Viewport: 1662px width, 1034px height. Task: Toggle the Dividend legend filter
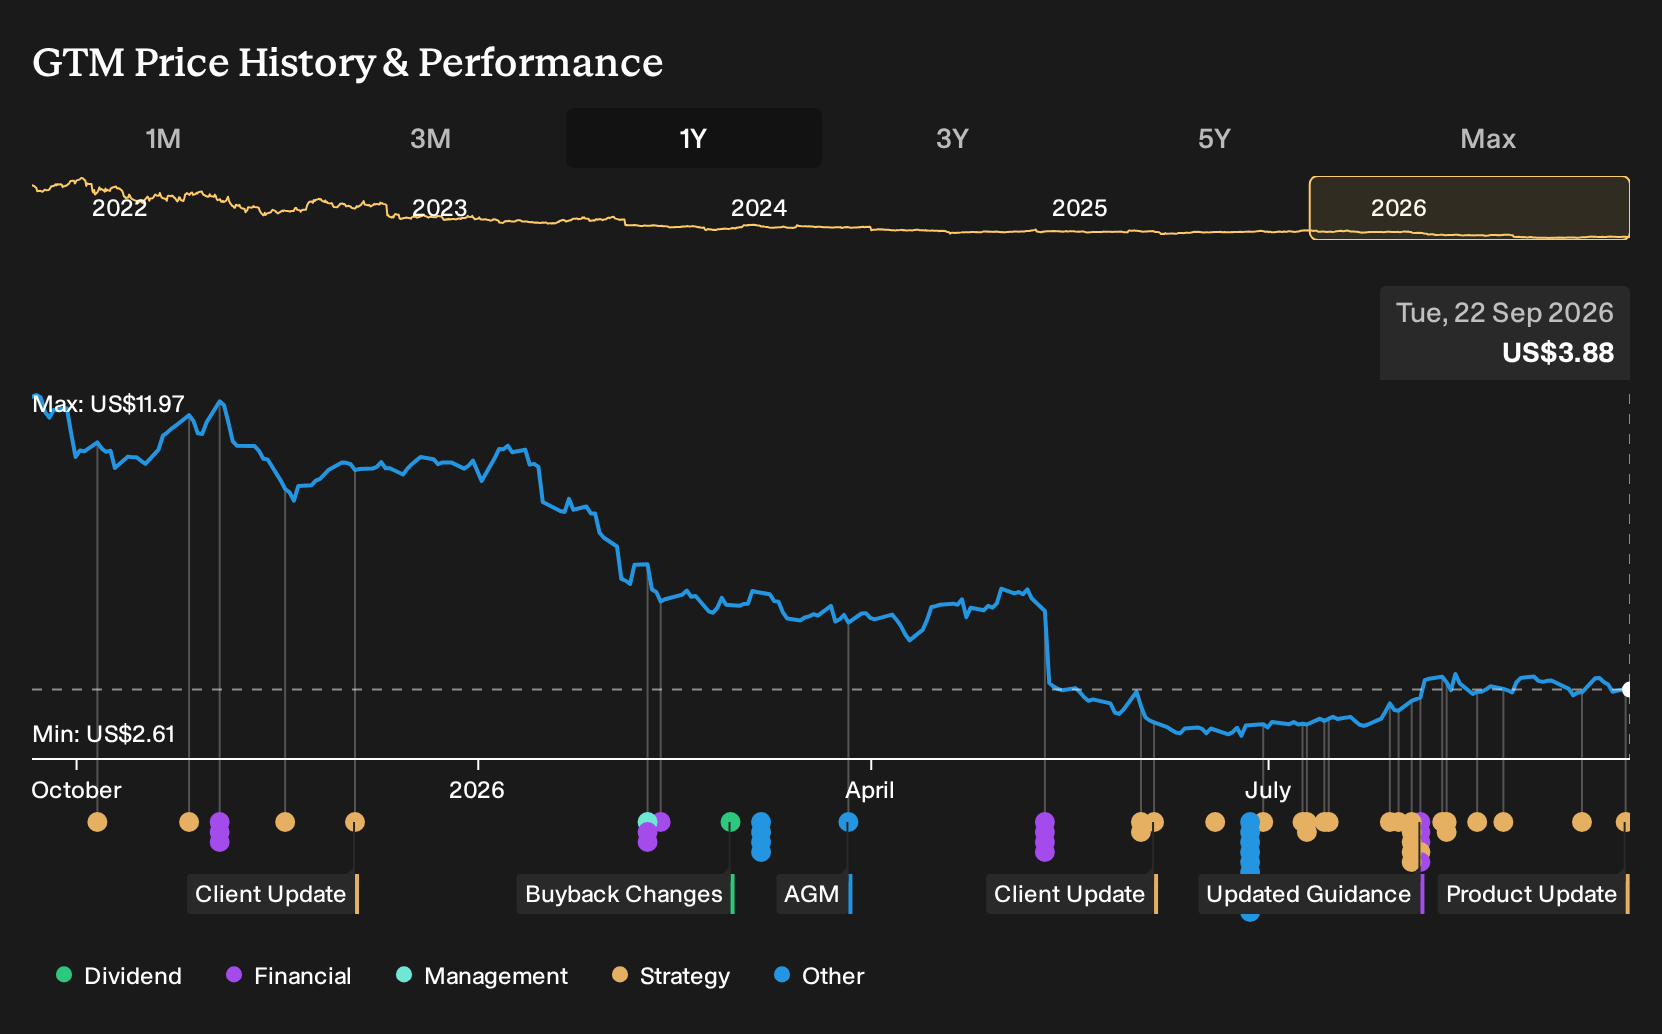point(119,976)
